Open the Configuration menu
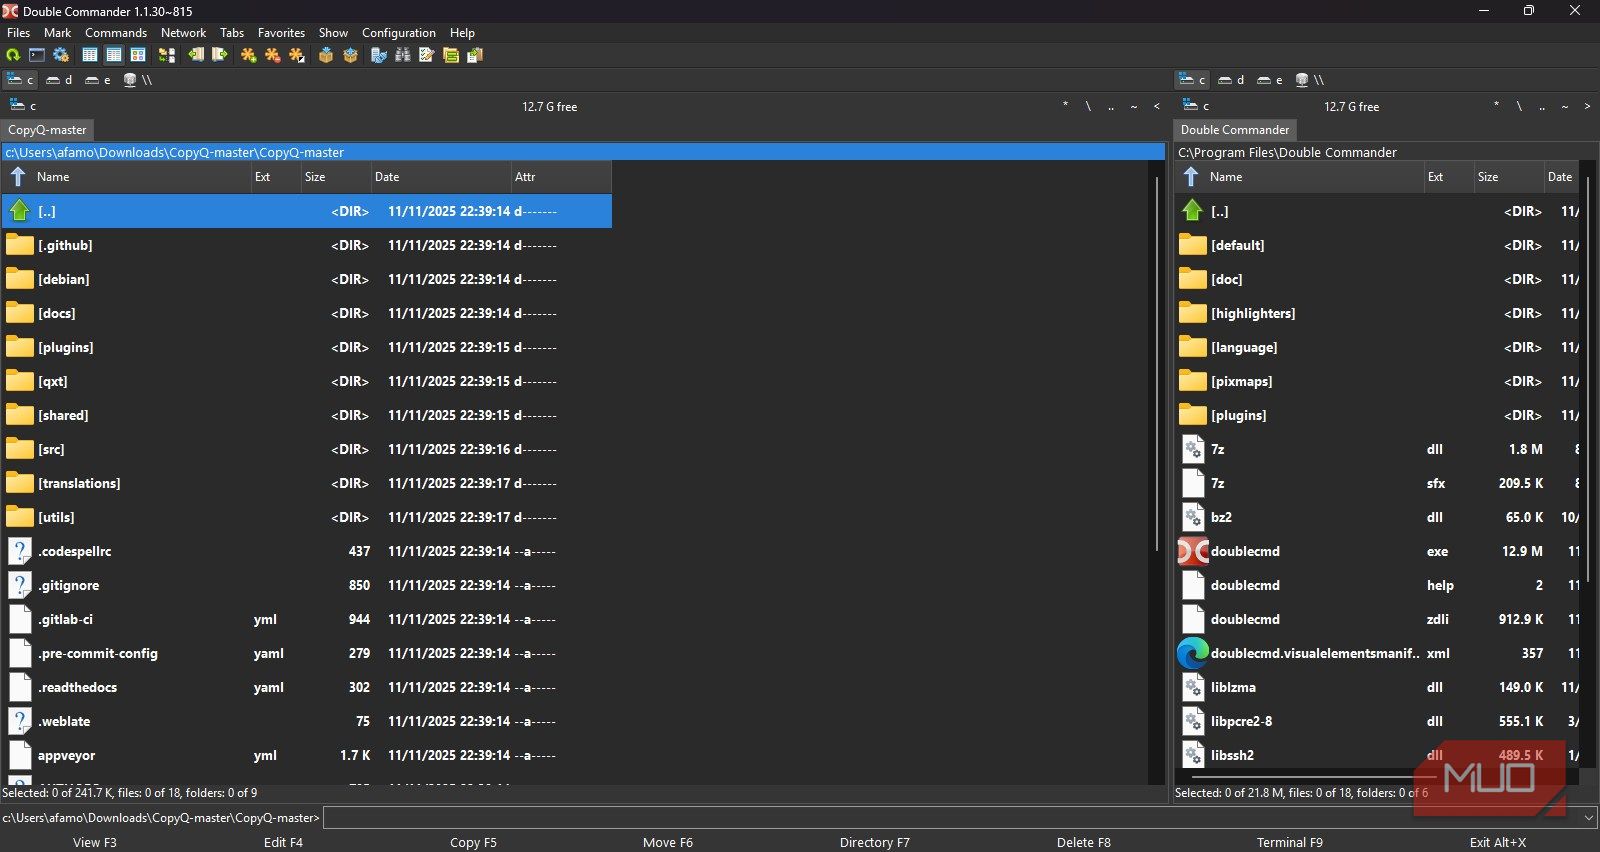Viewport: 1600px width, 852px height. (399, 33)
